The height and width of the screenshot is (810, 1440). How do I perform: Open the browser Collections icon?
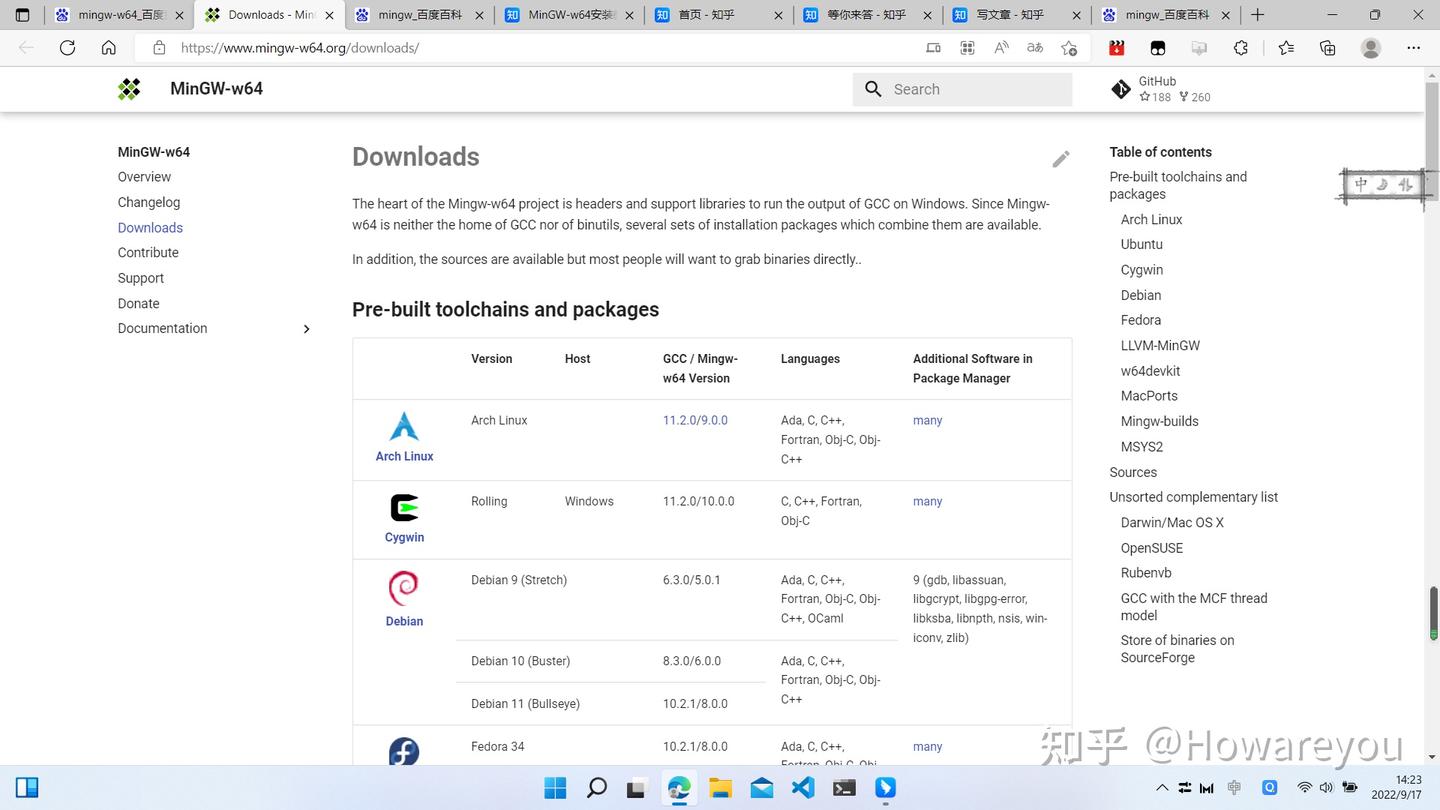click(1329, 47)
